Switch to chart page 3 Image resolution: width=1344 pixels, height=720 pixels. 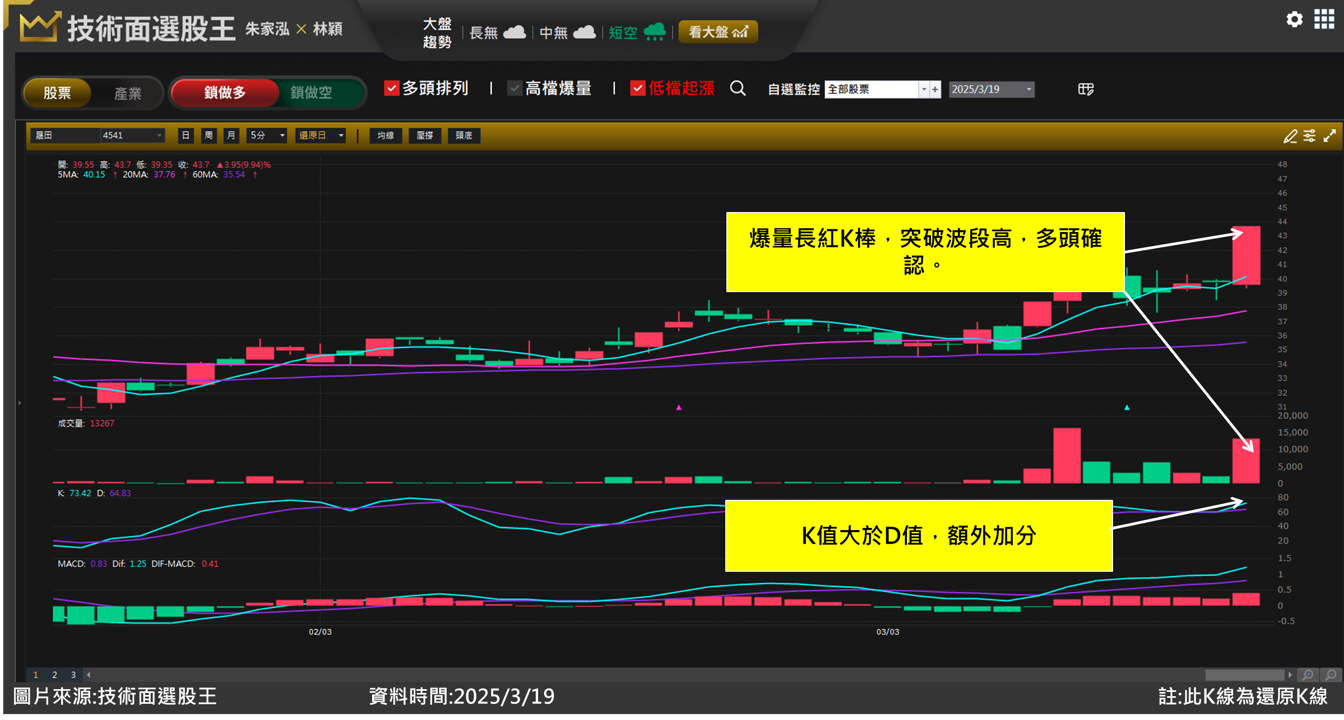pos(72,675)
